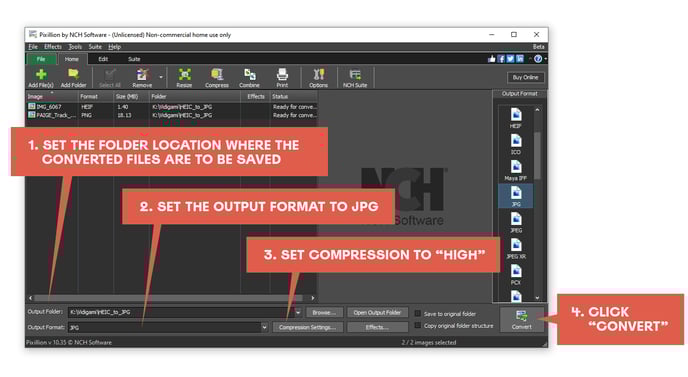Expand the Output Folder dropdown arrow
Viewport: 688px width, 377px height.
[298, 312]
